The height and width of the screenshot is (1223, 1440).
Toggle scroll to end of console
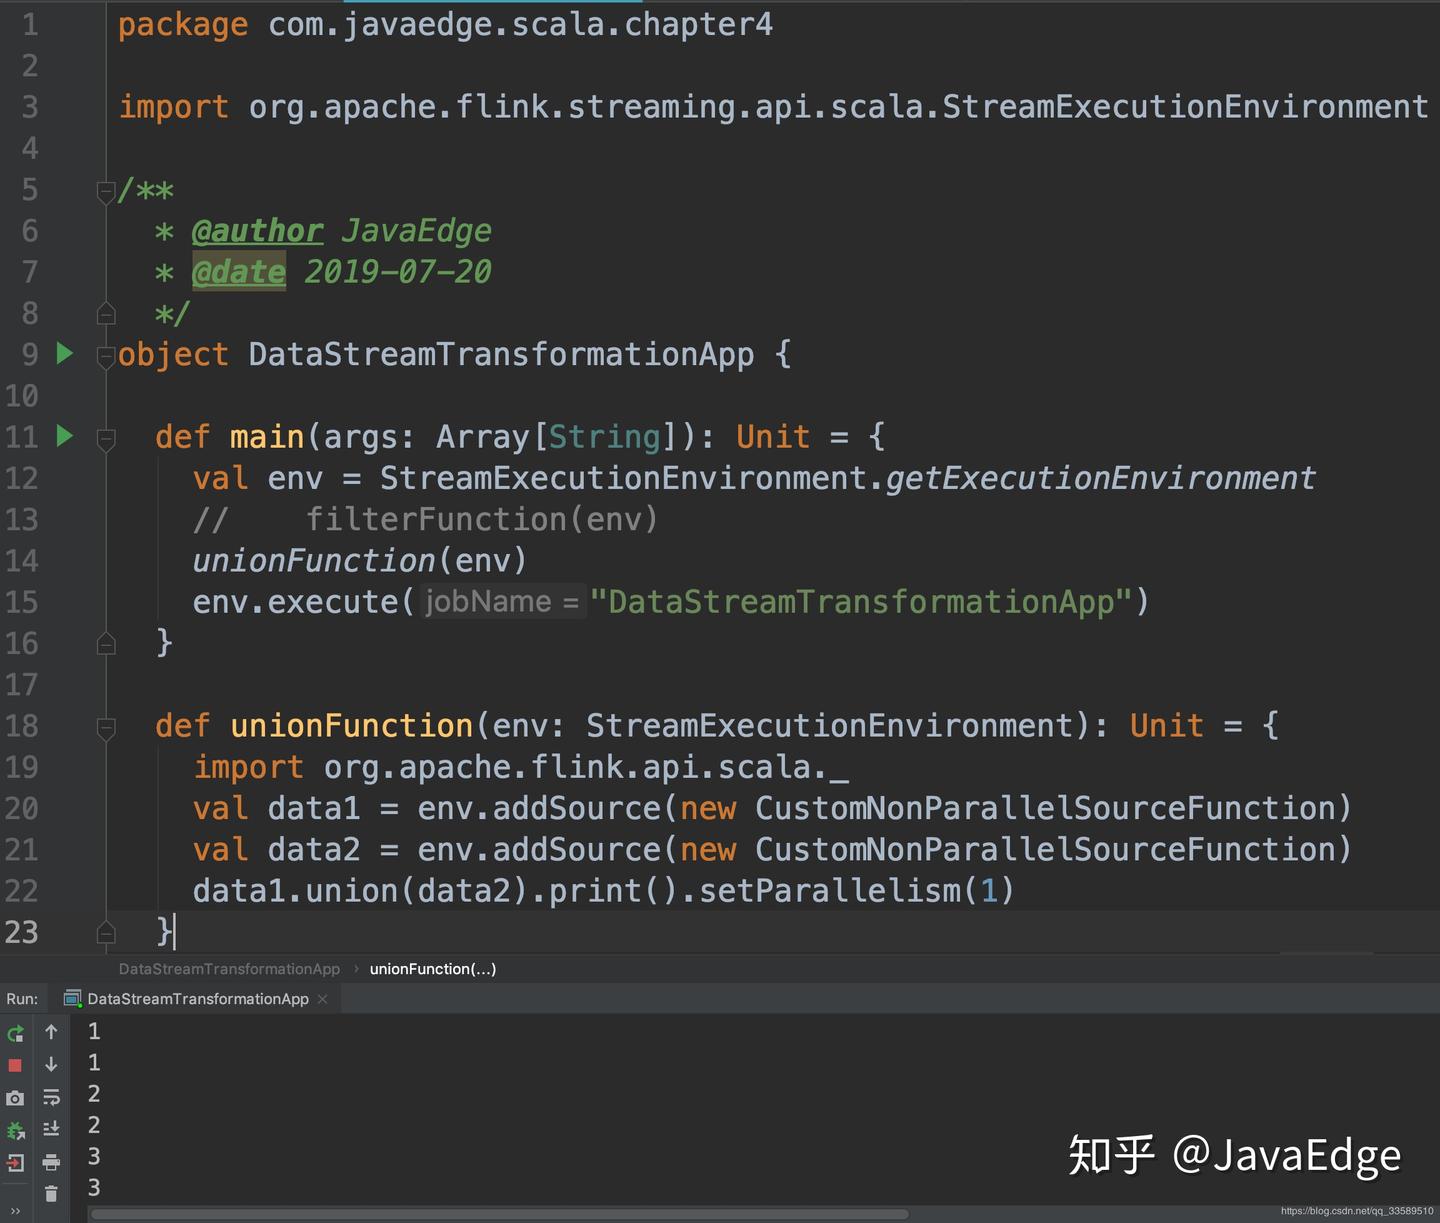click(51, 1130)
